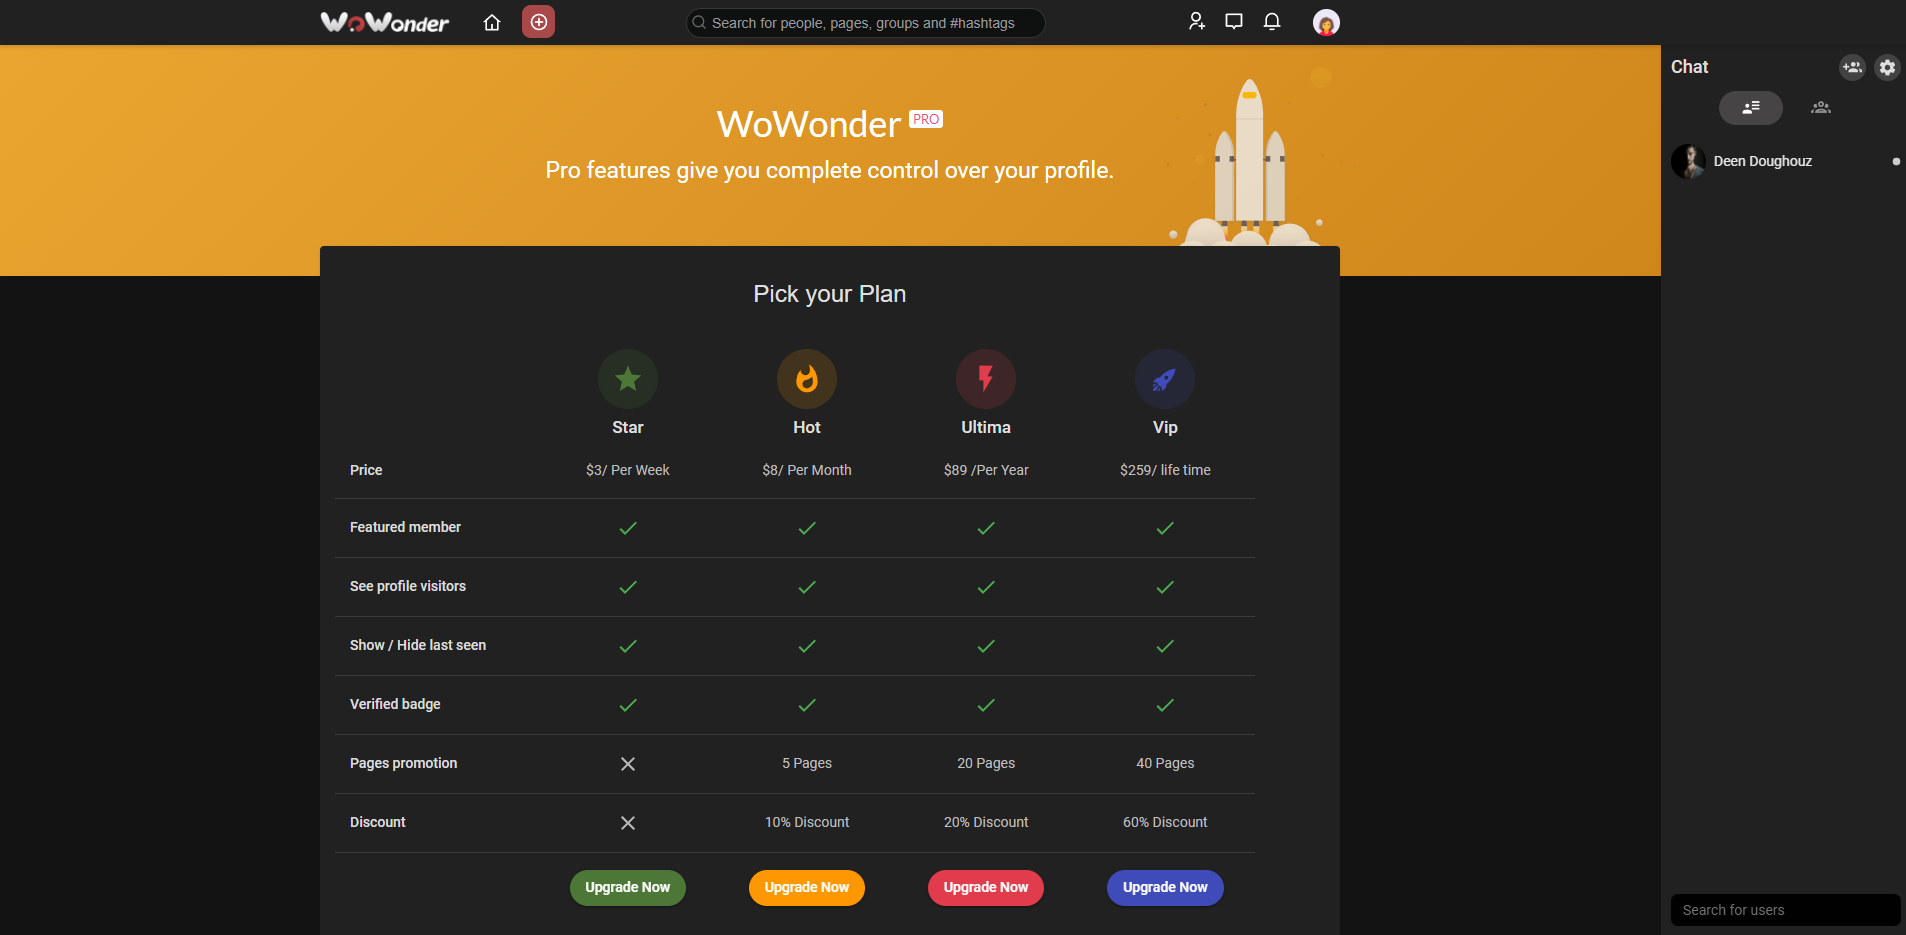This screenshot has height=935, width=1906.
Task: Click the red create-post plus icon
Action: point(538,22)
